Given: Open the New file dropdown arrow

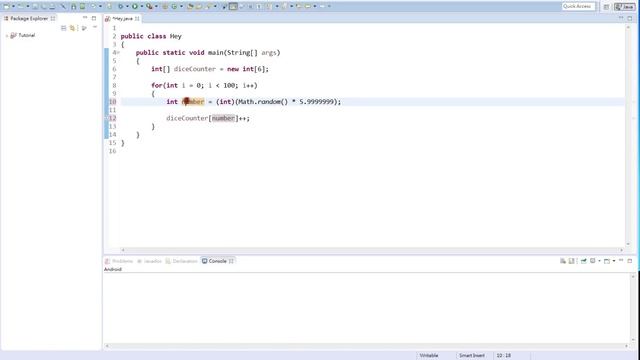Looking at the screenshot, I should coord(13,6).
